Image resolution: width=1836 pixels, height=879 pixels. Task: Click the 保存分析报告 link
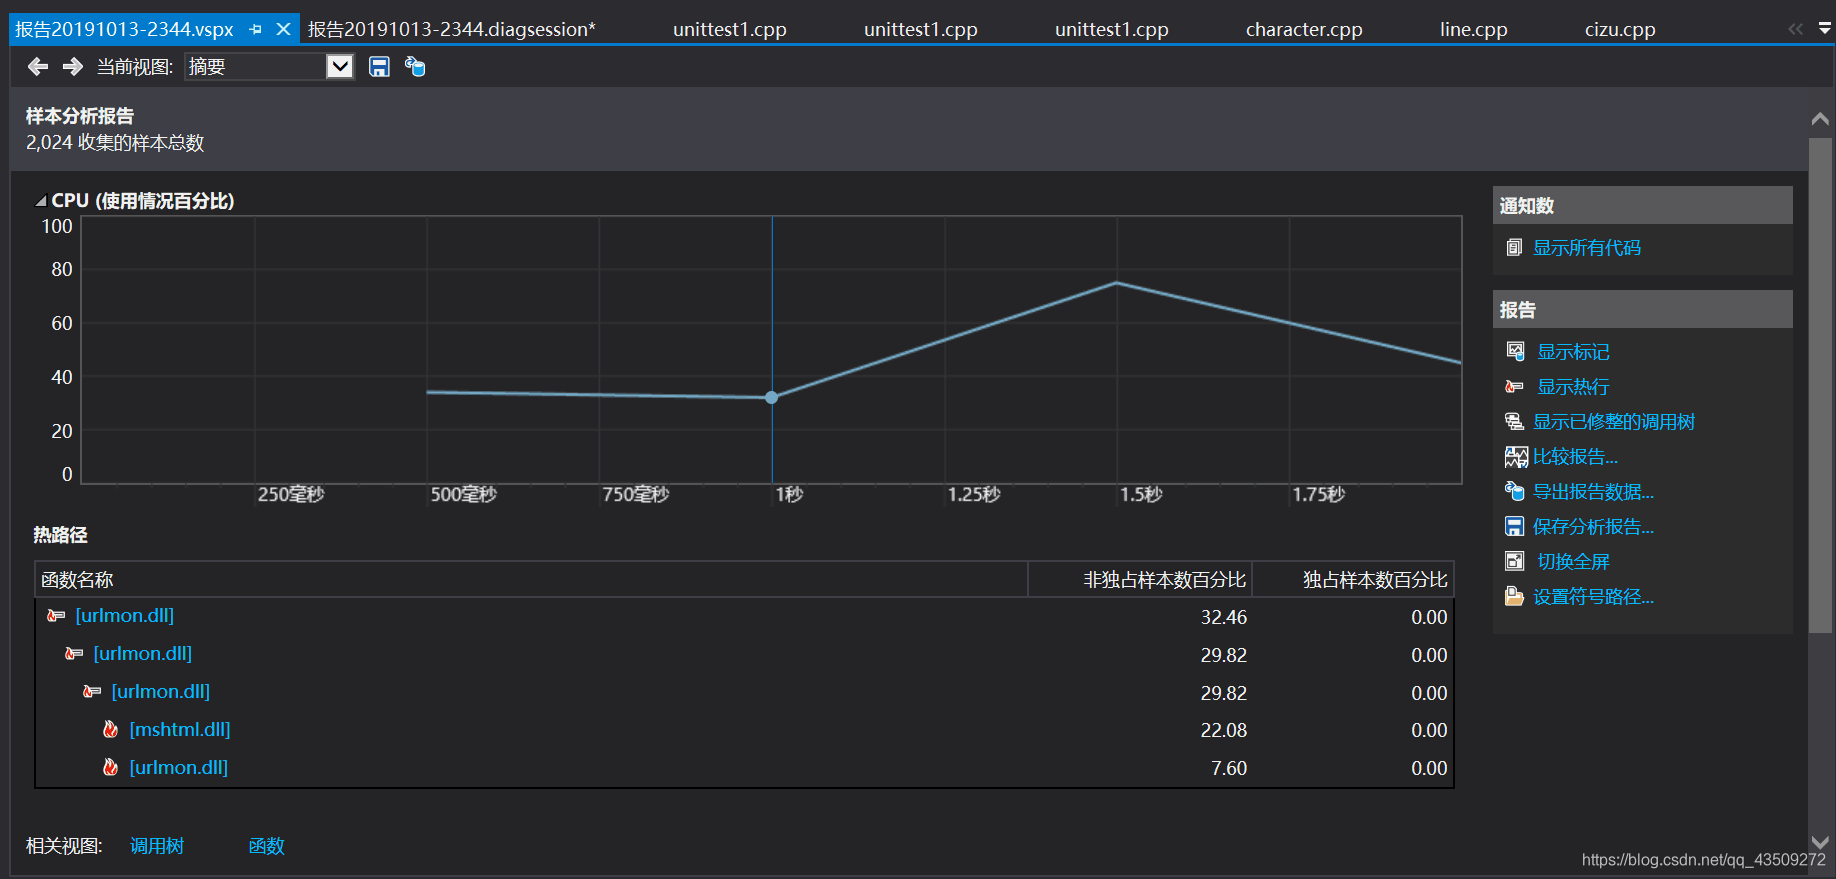[x=1593, y=526]
